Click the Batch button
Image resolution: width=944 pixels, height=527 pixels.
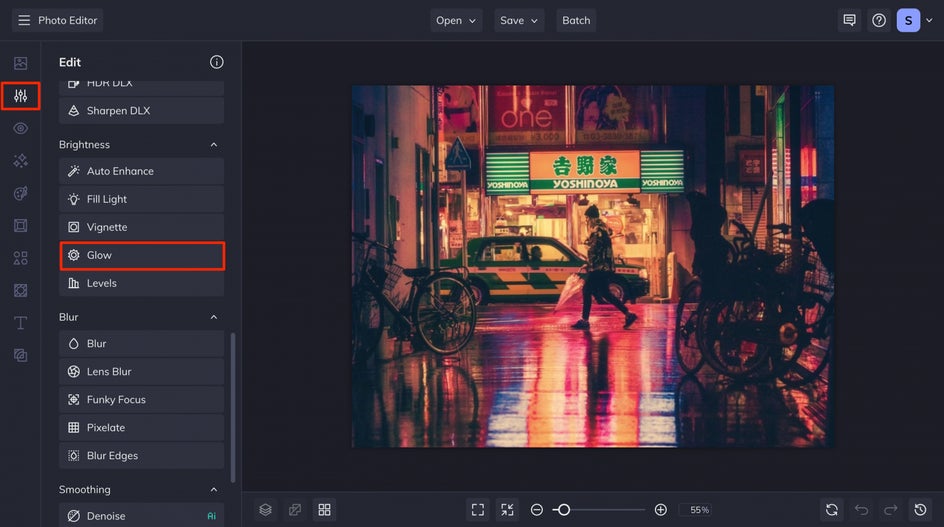click(576, 20)
